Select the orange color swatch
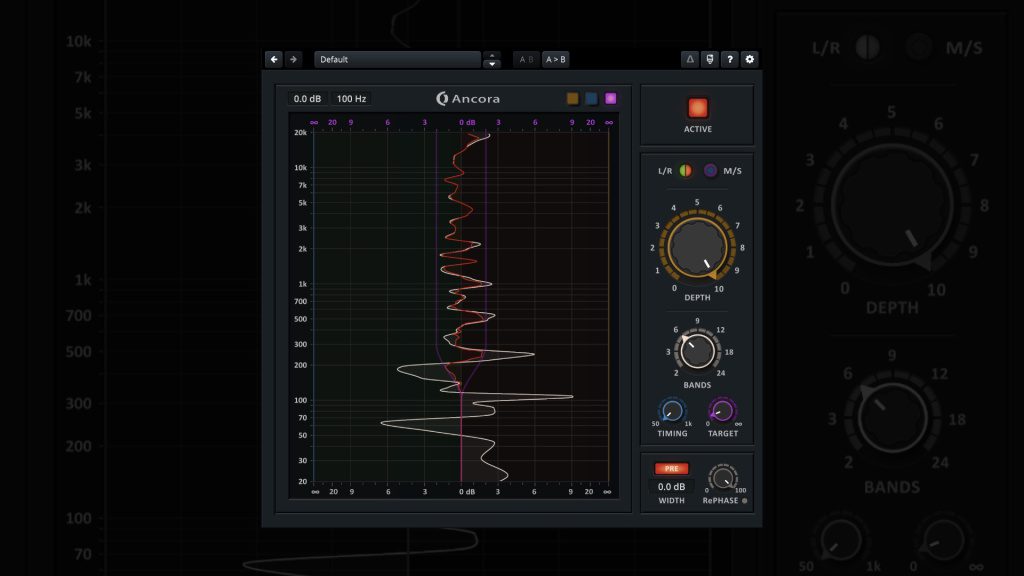Viewport: 1024px width, 576px height. [x=573, y=98]
